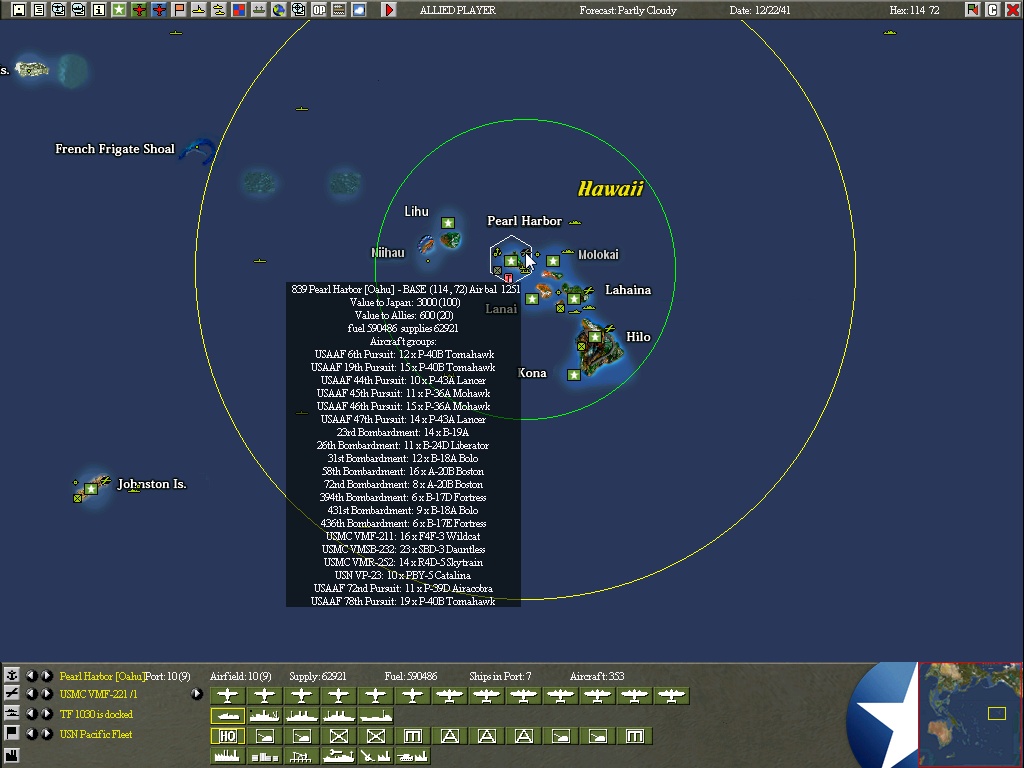Screen dimensions: 1024x768
Task: Click 'USMC VMF-211: 16 x F4F-3 Wildcat' line
Action: [x=403, y=536]
